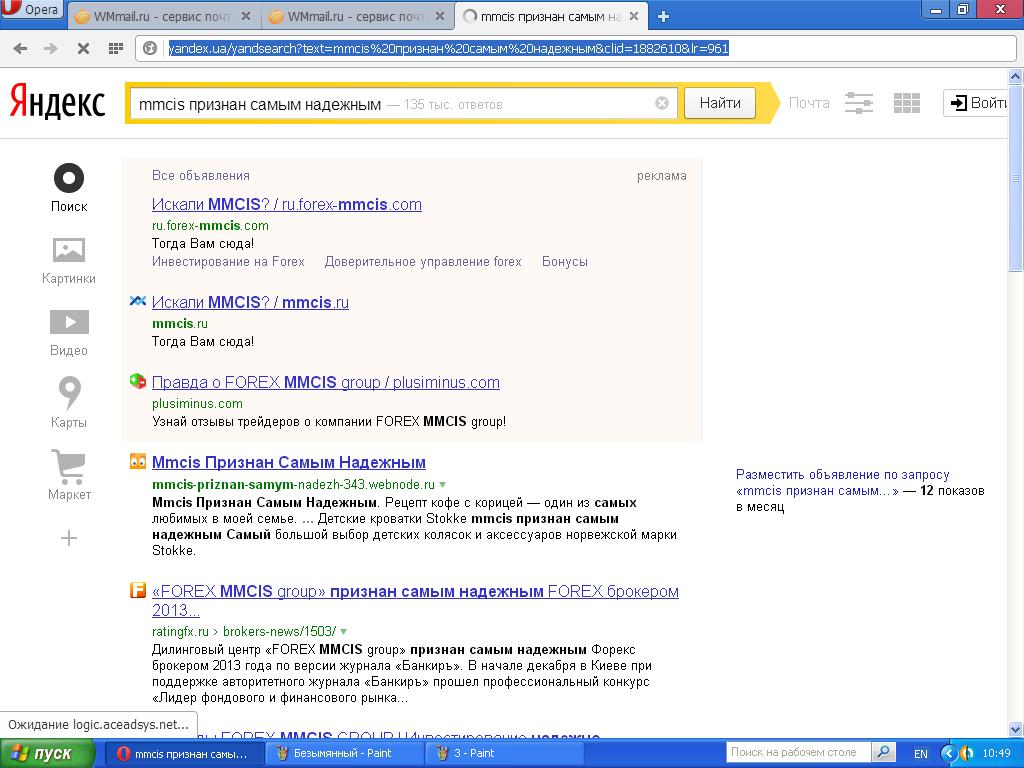This screenshot has width=1024, height=768.
Task: Open Маркет shopping section
Action: pyautogui.click(x=69, y=475)
